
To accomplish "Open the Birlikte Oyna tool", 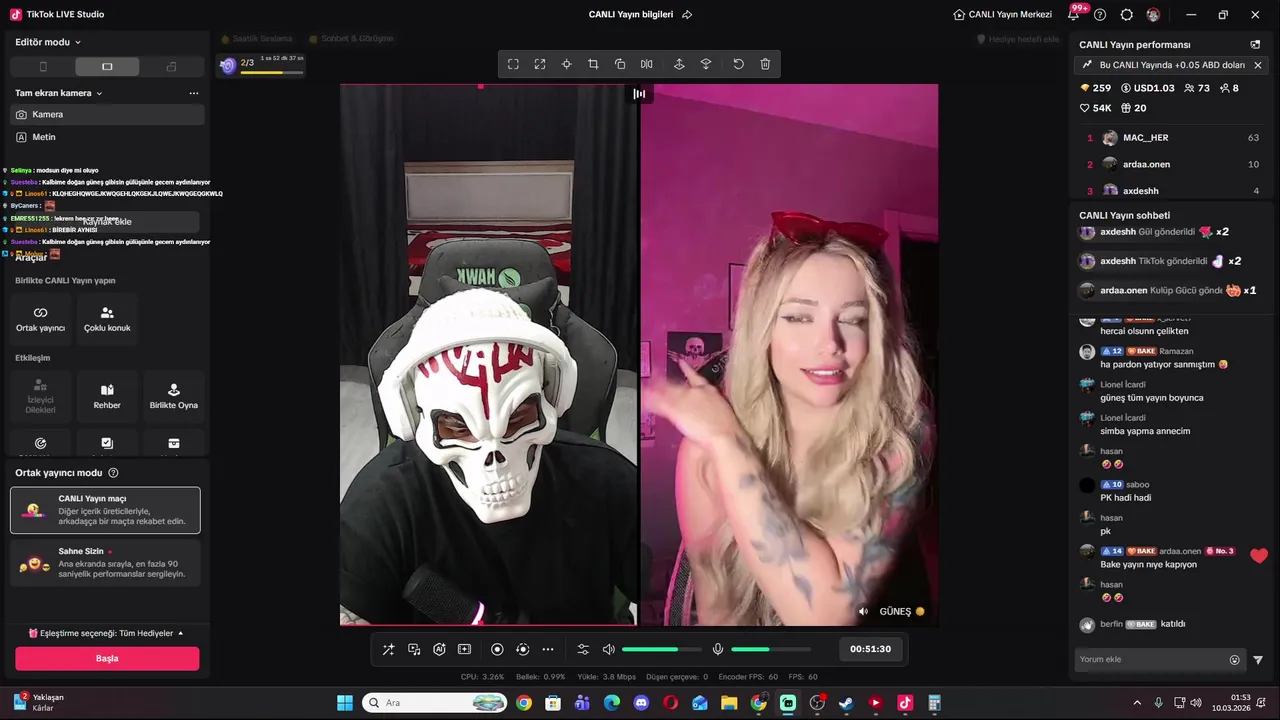I will coord(174,396).
